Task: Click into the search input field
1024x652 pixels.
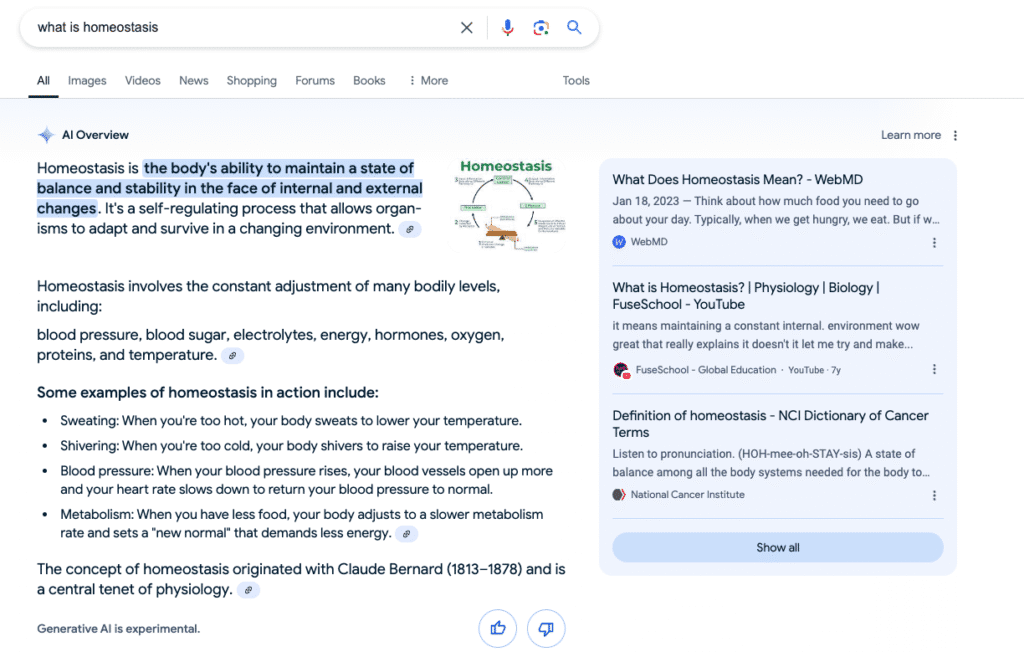Action: pyautogui.click(x=240, y=28)
